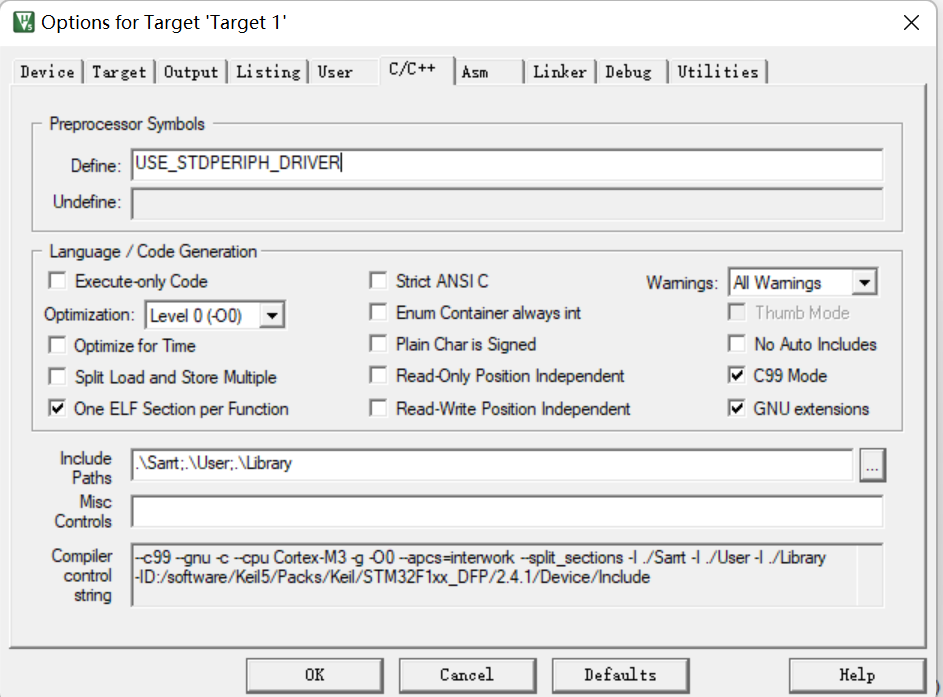Close the Options for Target dialog
Viewport: 943px width, 697px height.
click(911, 23)
